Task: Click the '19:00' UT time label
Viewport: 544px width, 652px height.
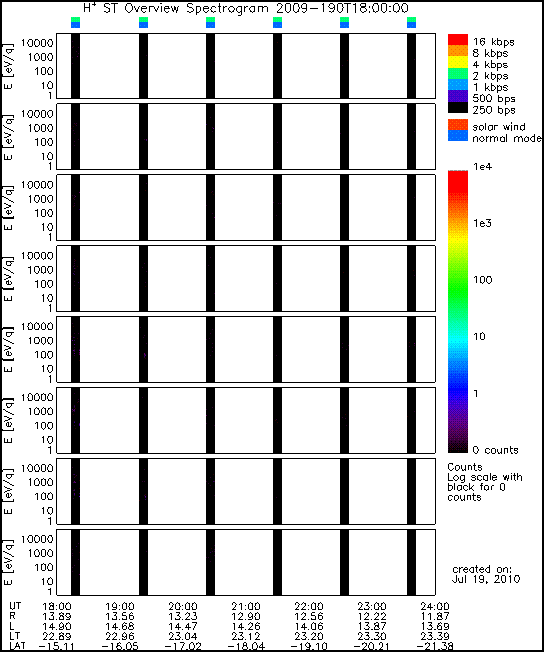Action: pyautogui.click(x=120, y=607)
